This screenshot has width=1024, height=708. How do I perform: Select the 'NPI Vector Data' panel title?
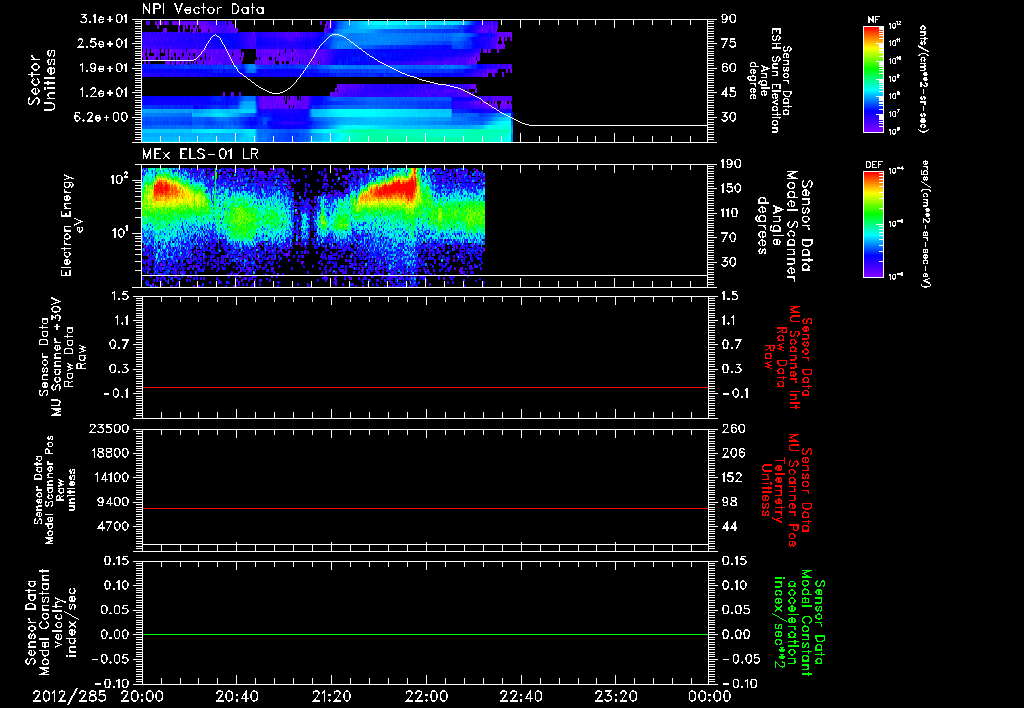tap(203, 9)
